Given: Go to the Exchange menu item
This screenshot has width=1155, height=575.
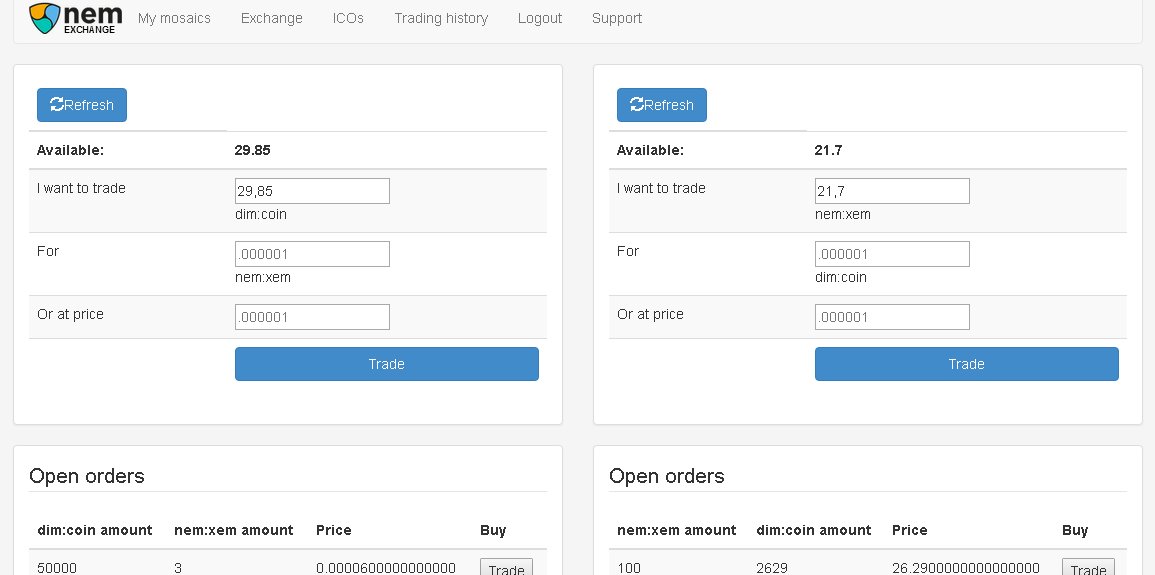Looking at the screenshot, I should [x=272, y=18].
